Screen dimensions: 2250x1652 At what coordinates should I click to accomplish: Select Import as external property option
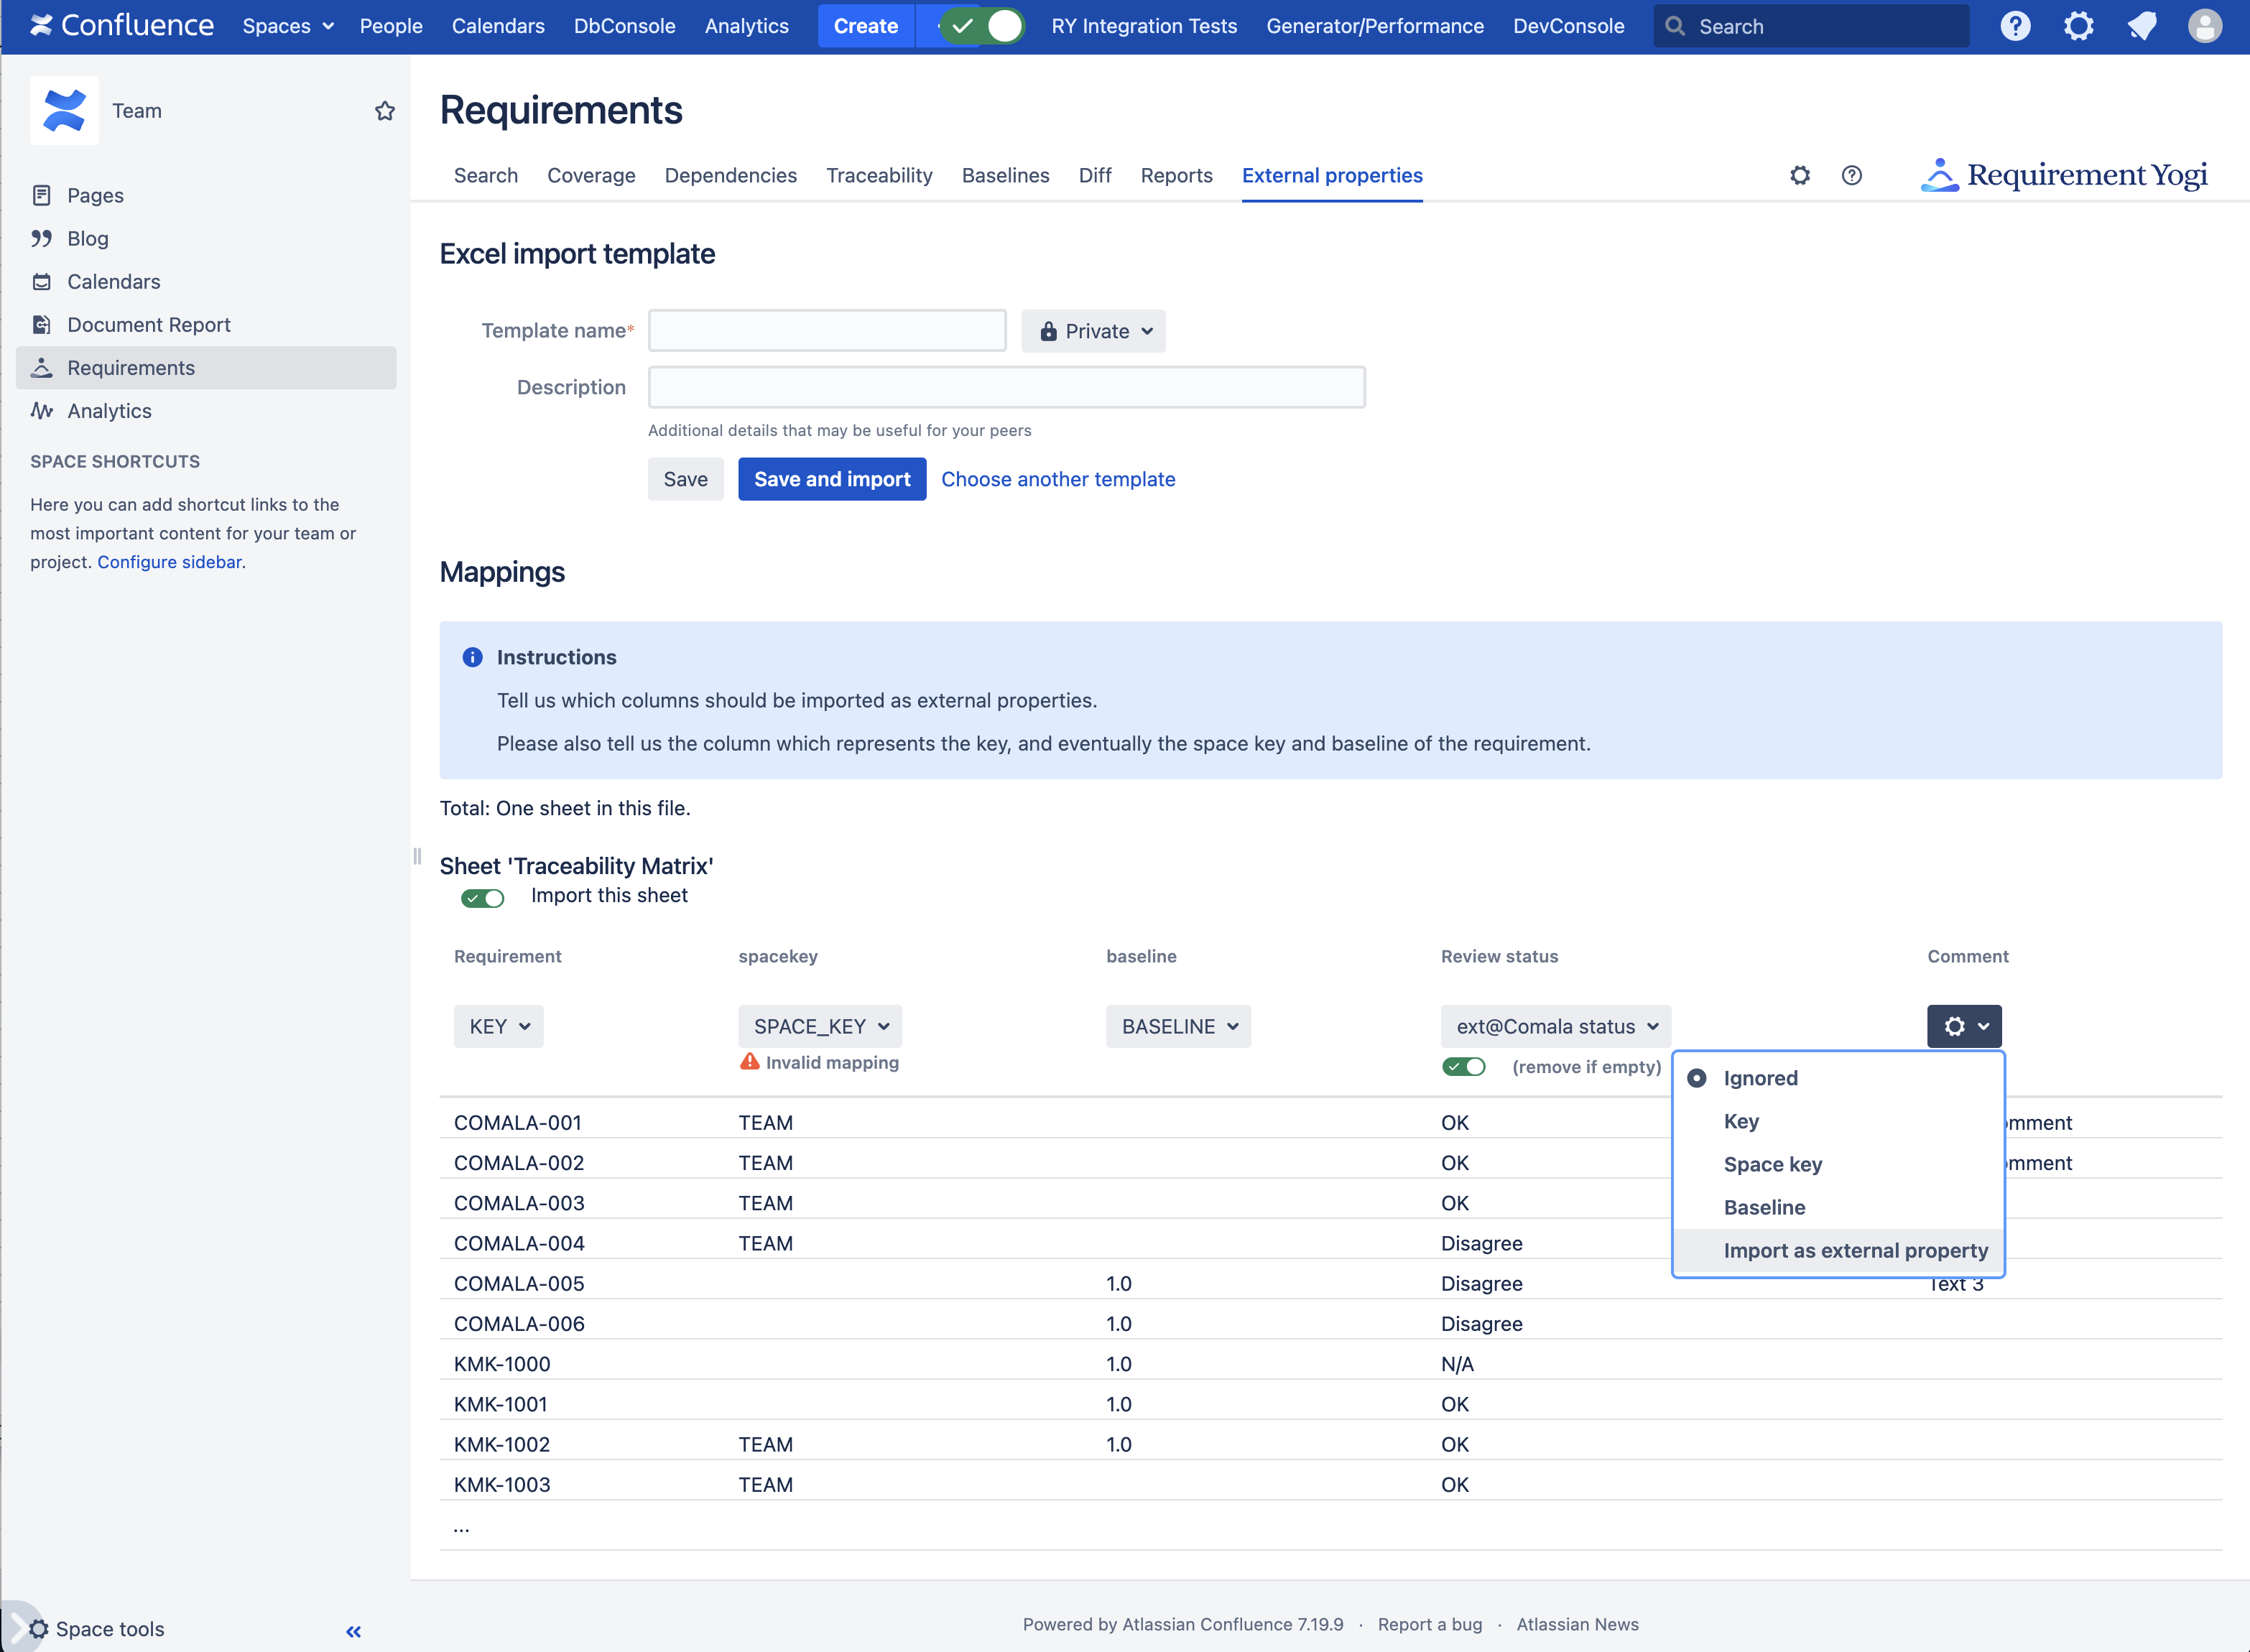1855,1251
